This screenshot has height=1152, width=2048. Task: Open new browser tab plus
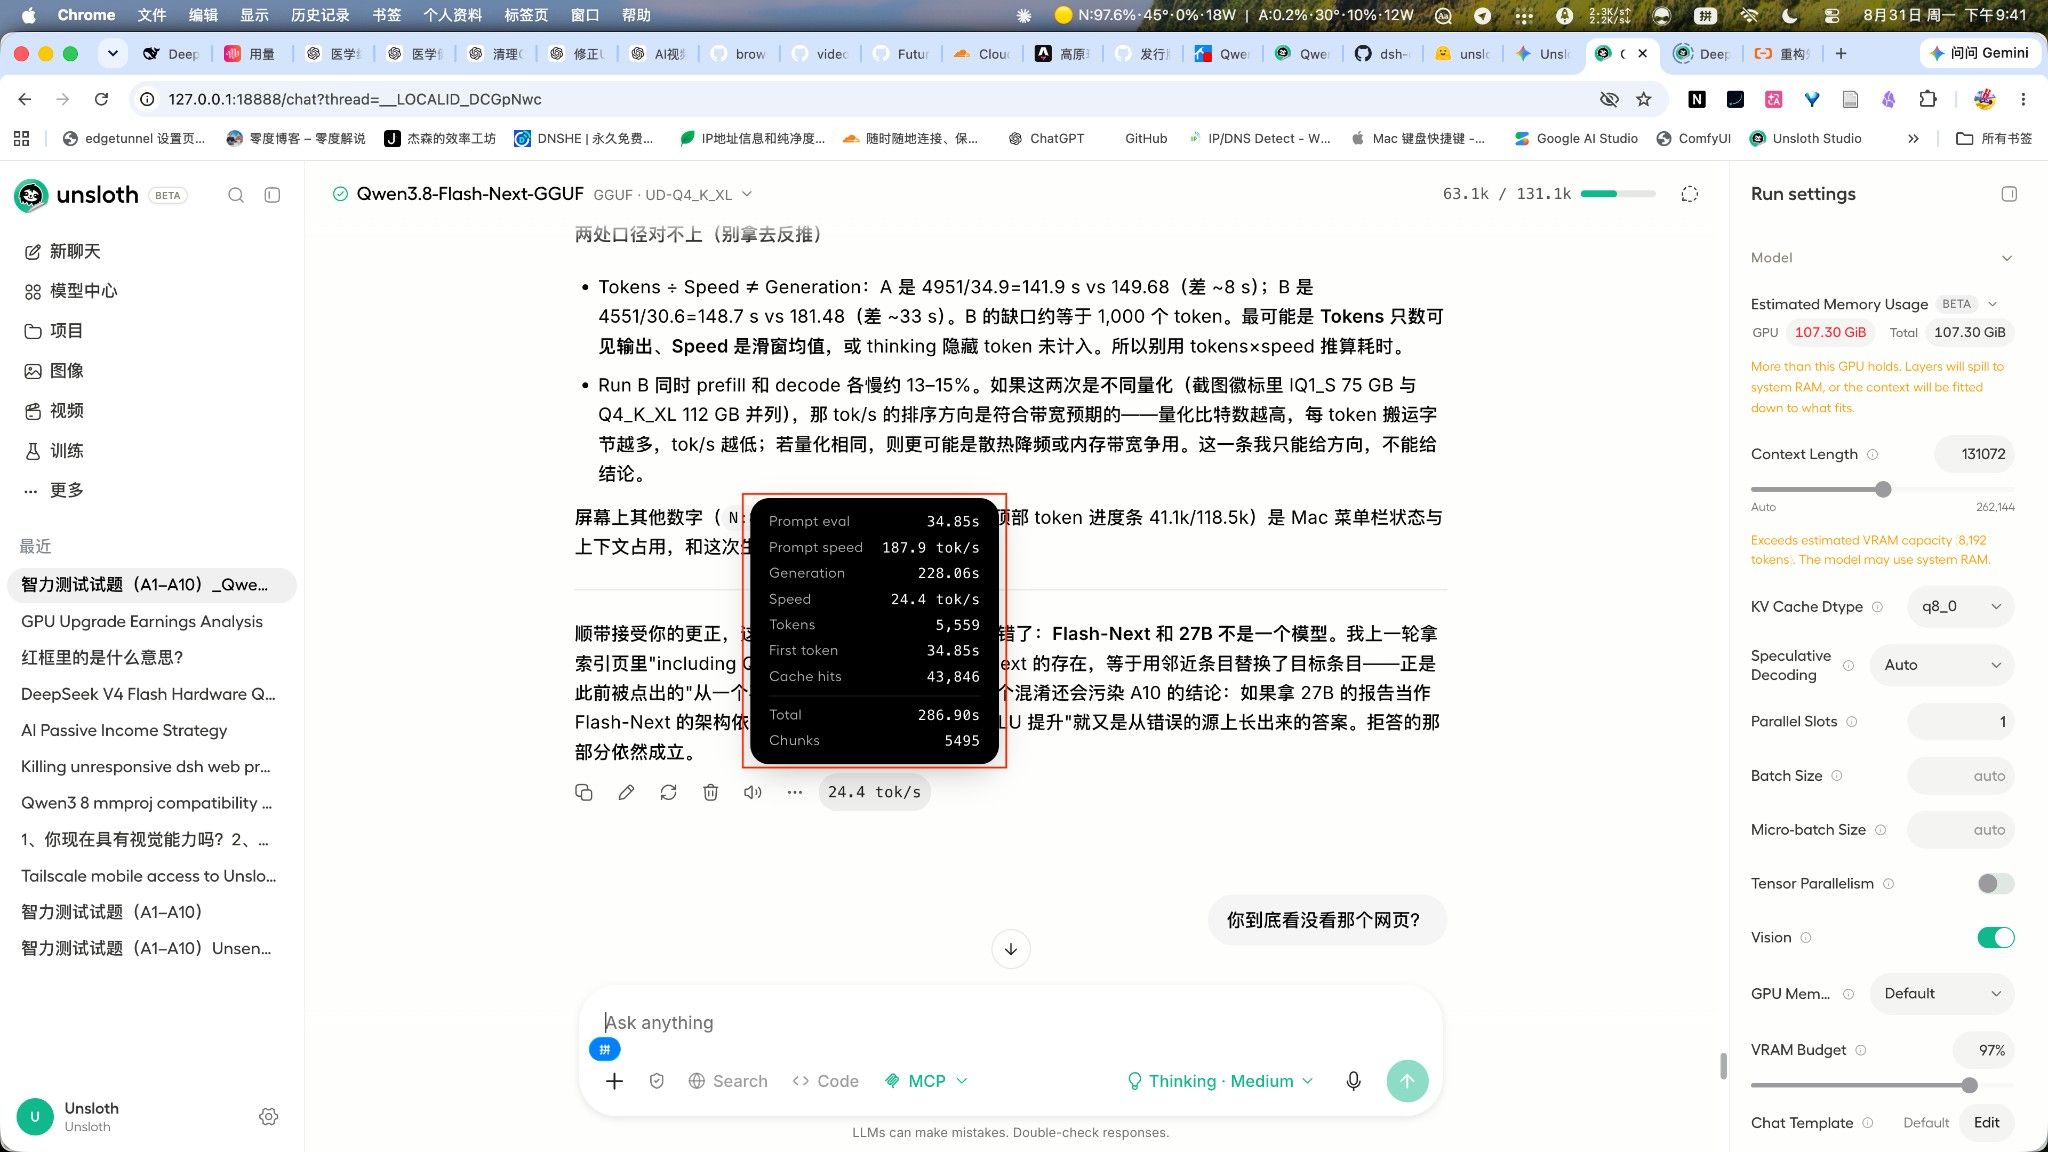coord(1841,53)
